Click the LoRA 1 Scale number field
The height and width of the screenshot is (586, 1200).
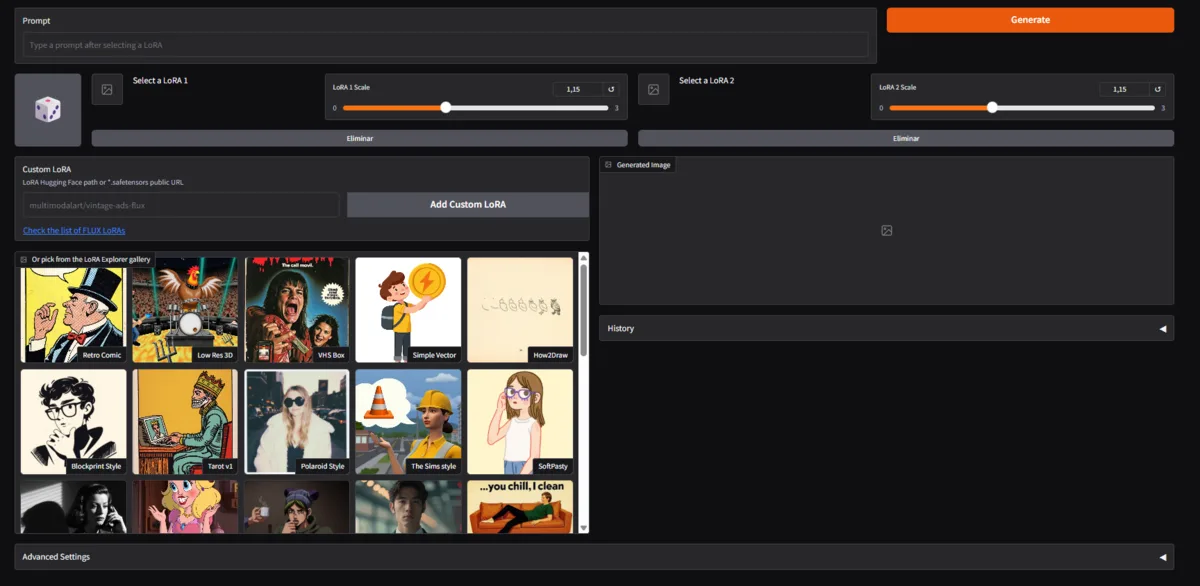coord(577,89)
